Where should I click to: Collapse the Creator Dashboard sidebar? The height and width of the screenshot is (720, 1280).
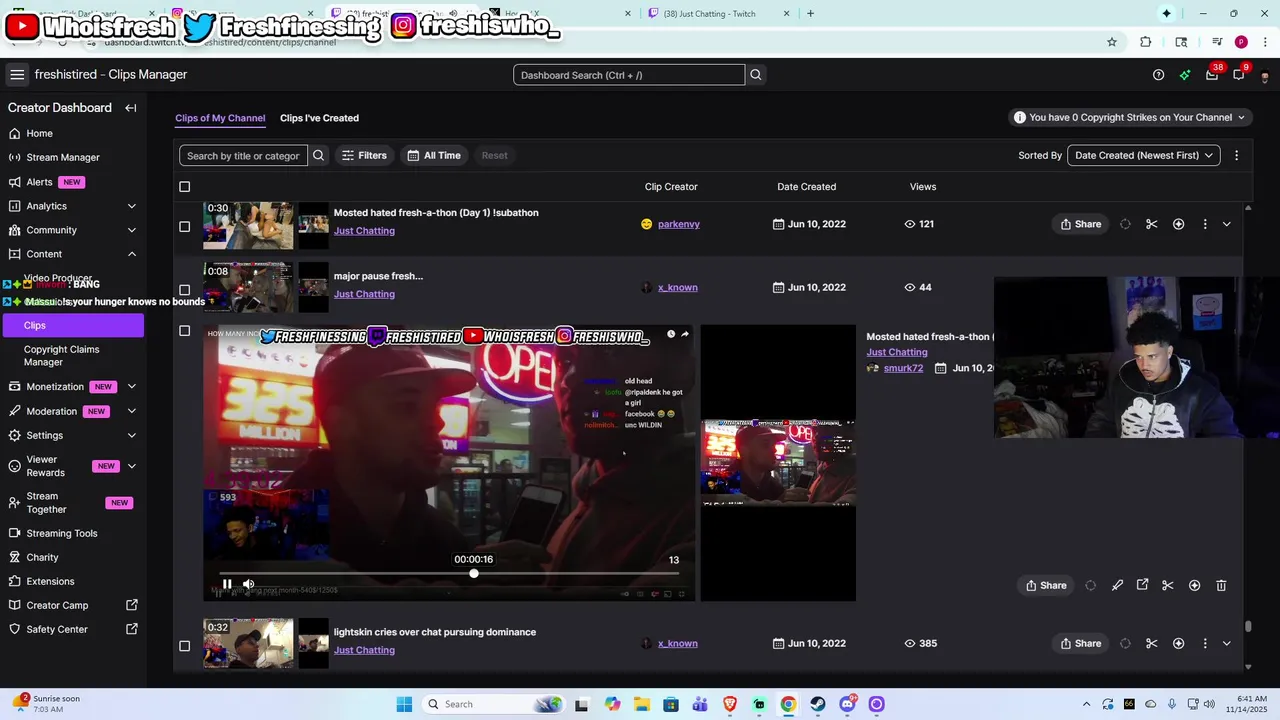[130, 108]
